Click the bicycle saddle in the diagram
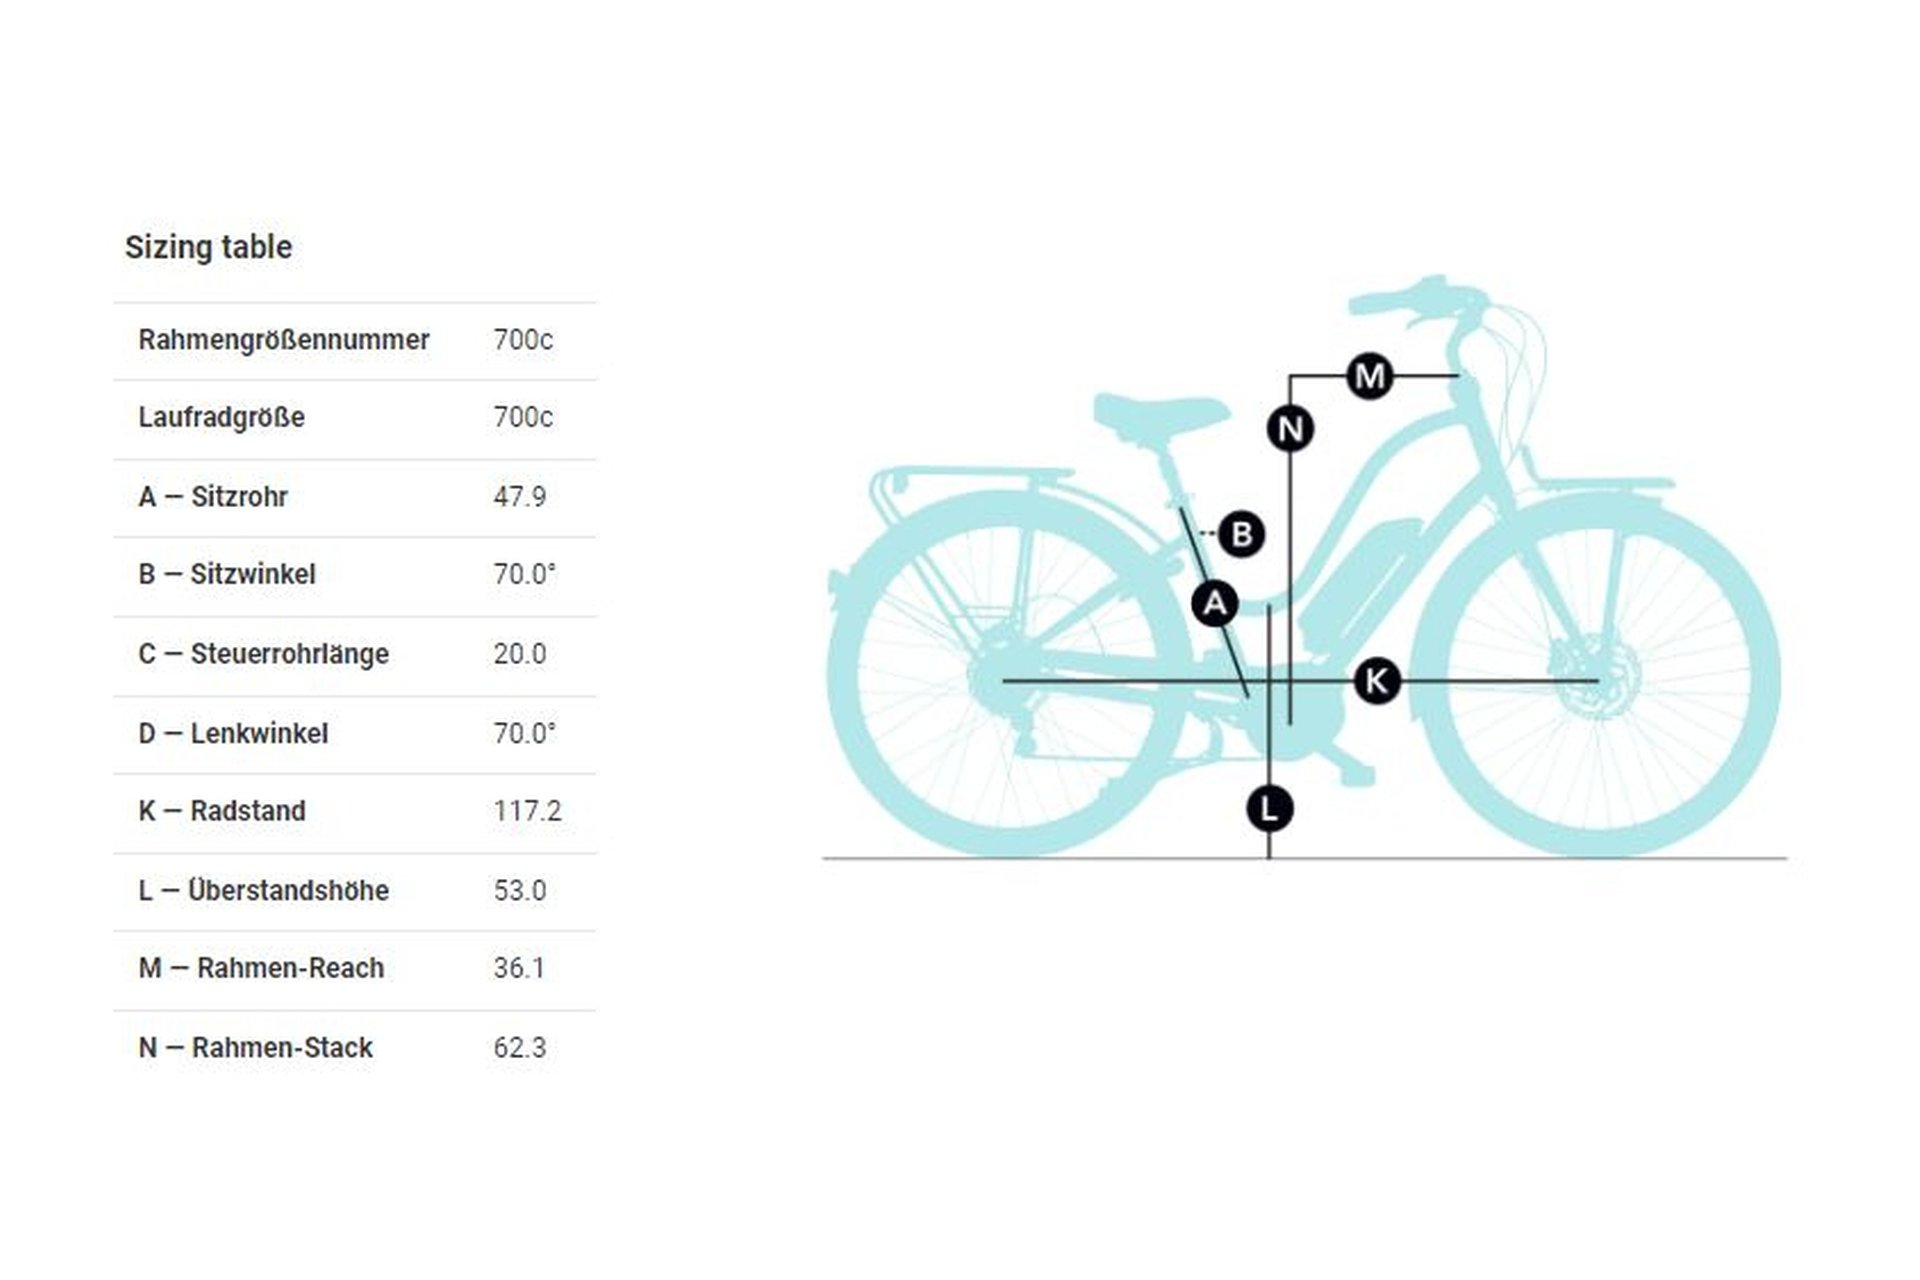This screenshot has width=1920, height=1280. tap(1160, 412)
